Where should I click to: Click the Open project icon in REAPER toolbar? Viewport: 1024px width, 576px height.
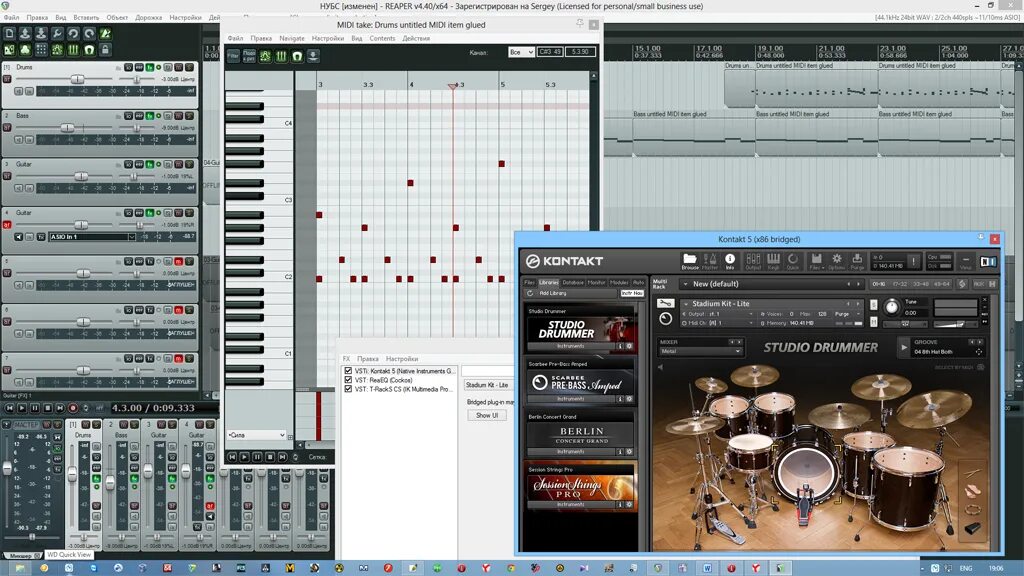25,33
